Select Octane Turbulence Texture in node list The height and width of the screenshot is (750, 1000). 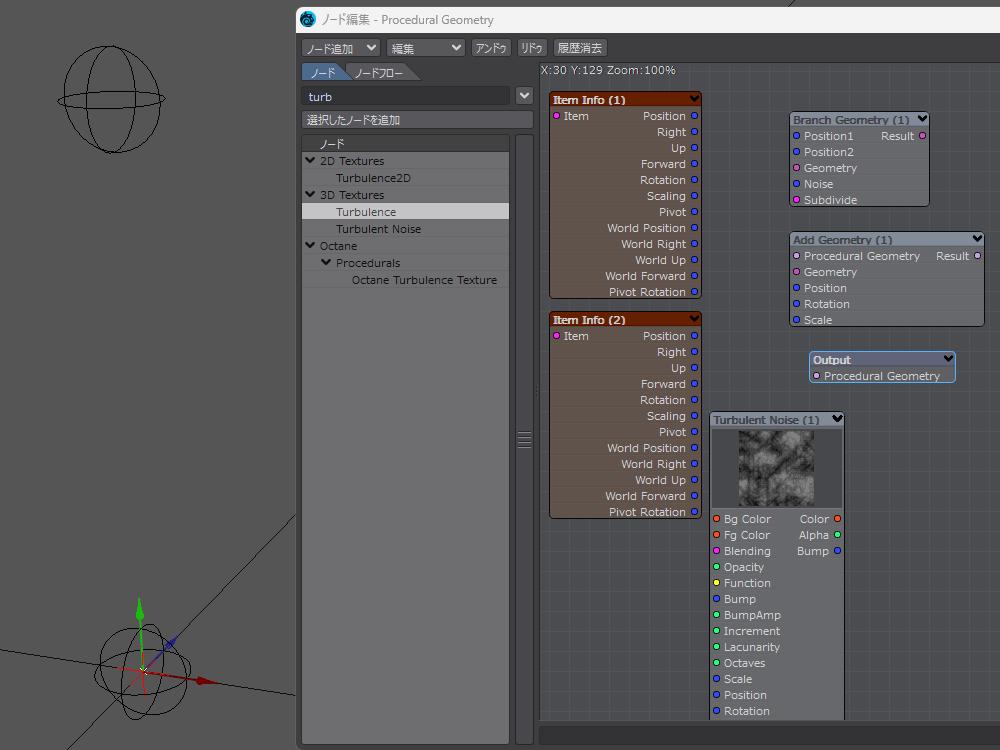(x=424, y=280)
